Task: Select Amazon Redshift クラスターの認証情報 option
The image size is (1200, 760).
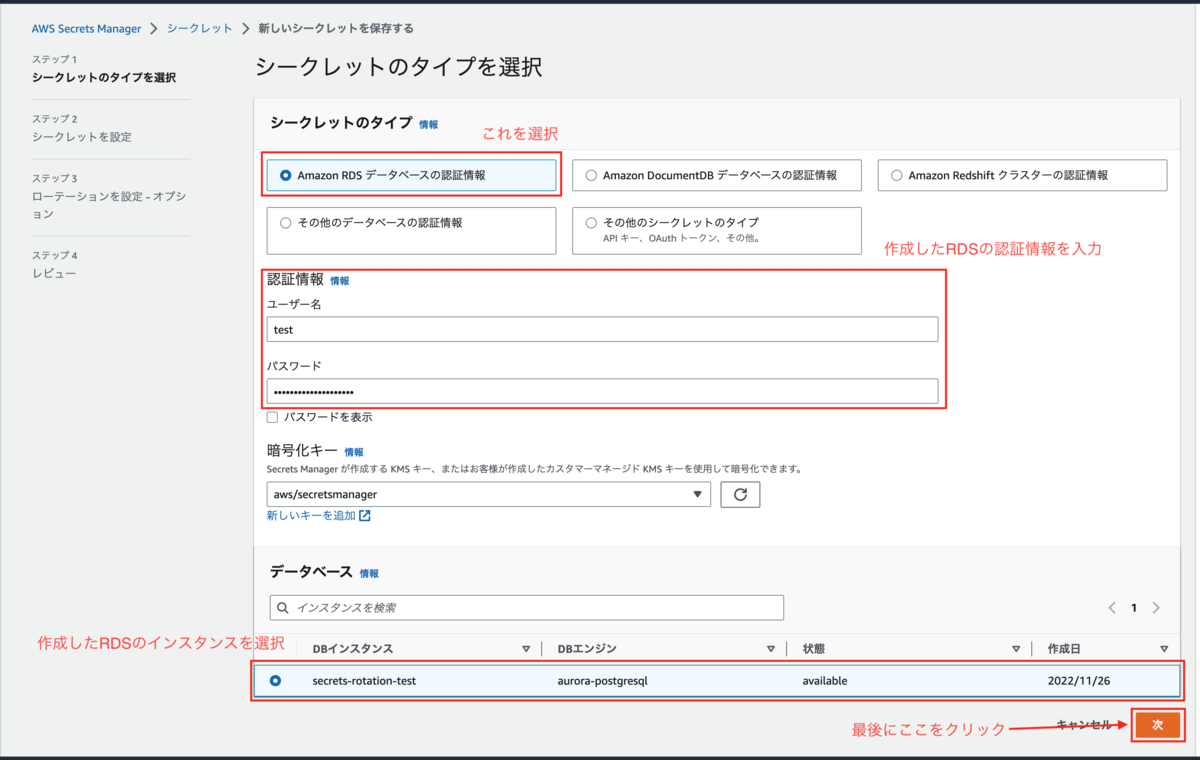Action: coord(1022,175)
